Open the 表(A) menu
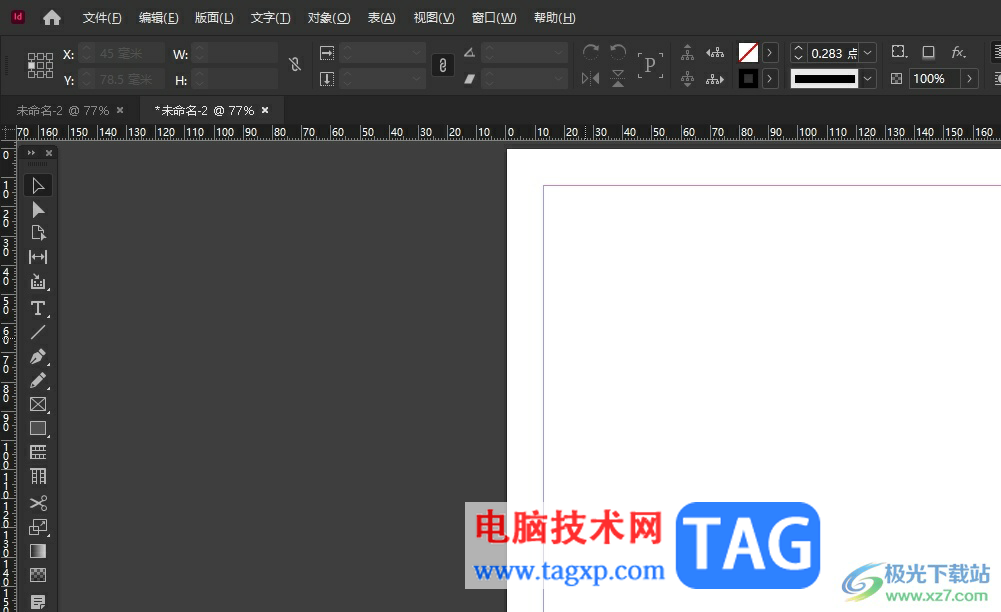The height and width of the screenshot is (612, 1001). coord(381,18)
